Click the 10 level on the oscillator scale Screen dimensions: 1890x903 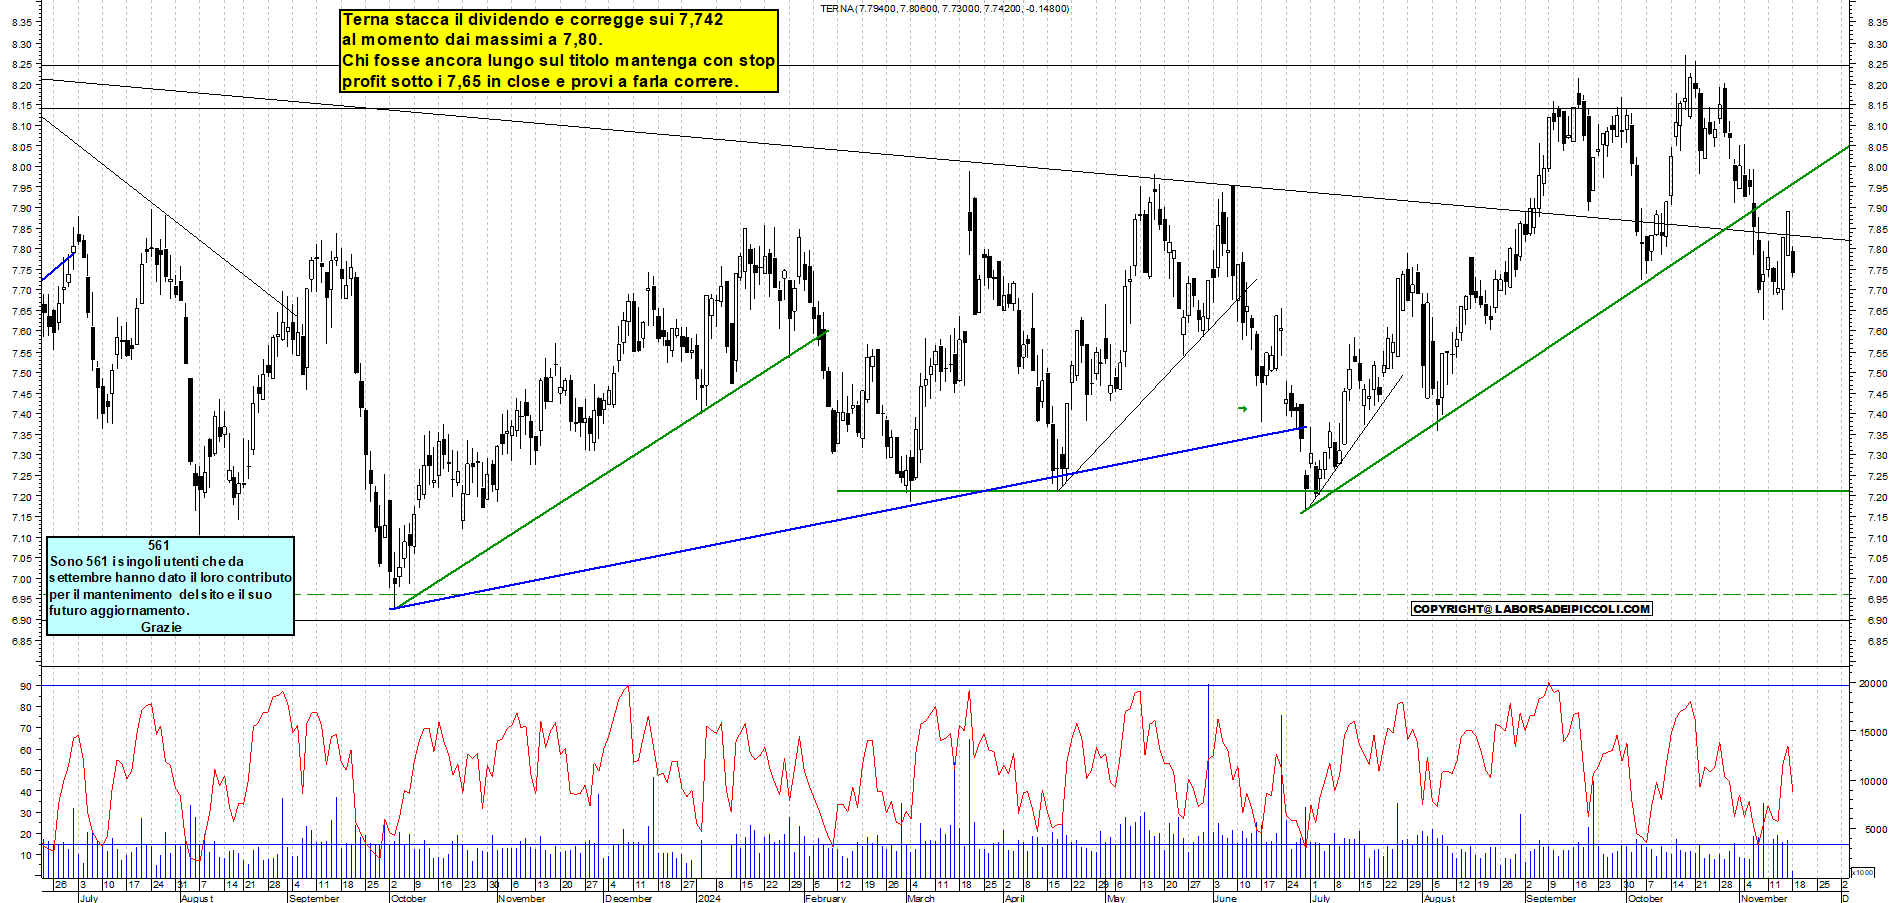coord(26,855)
